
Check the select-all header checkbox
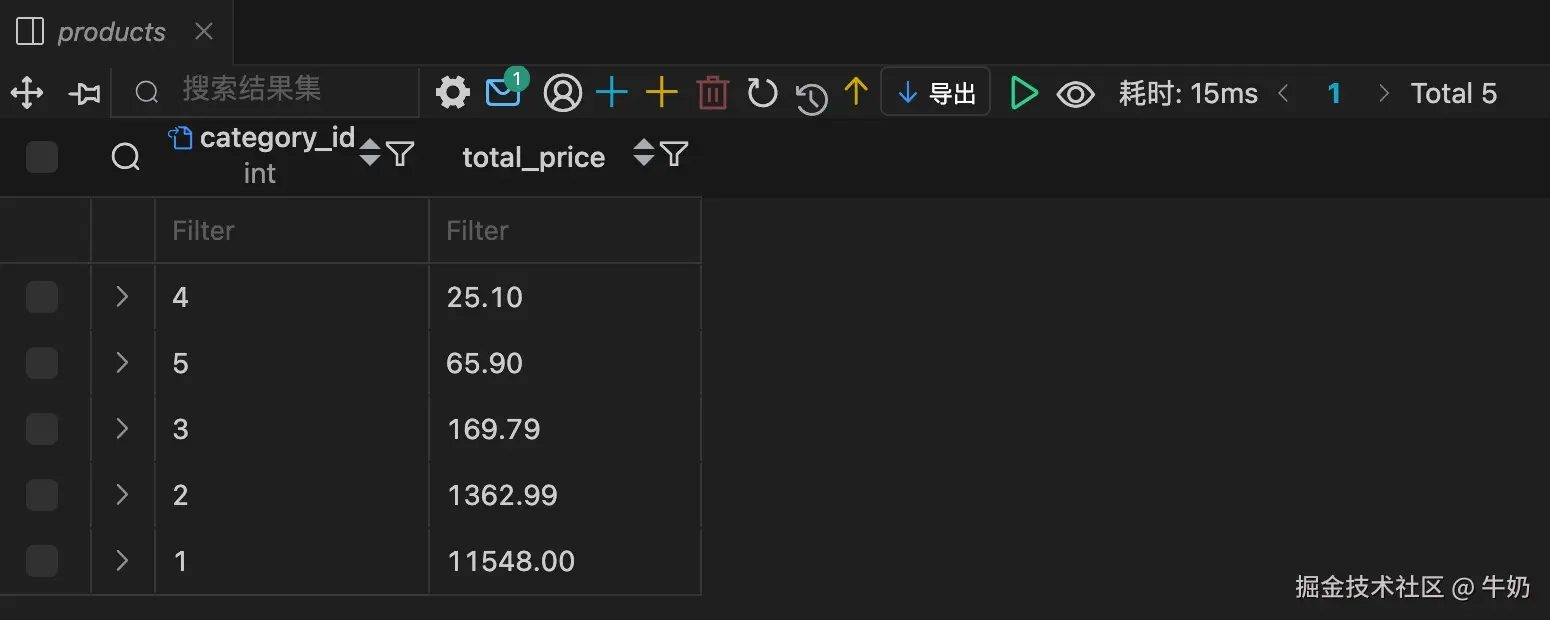click(x=42, y=157)
